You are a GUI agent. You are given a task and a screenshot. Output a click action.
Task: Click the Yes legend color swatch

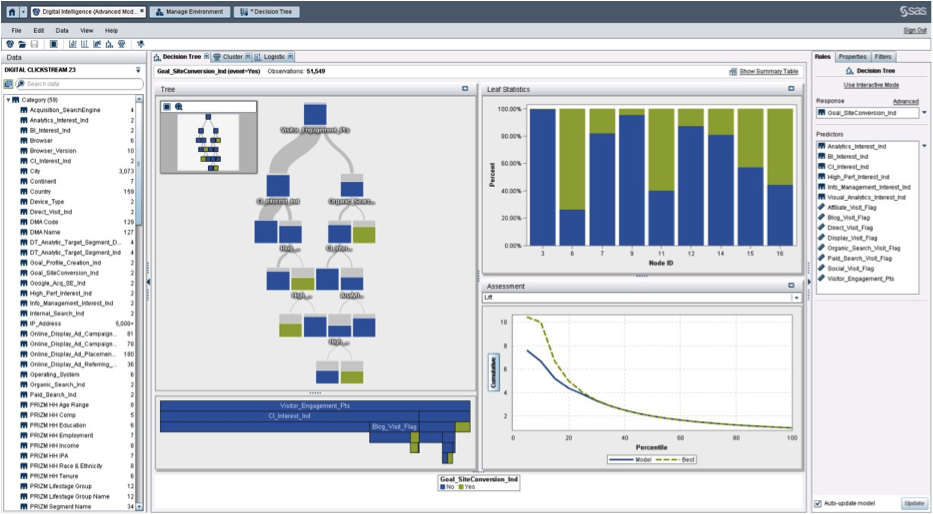459,487
